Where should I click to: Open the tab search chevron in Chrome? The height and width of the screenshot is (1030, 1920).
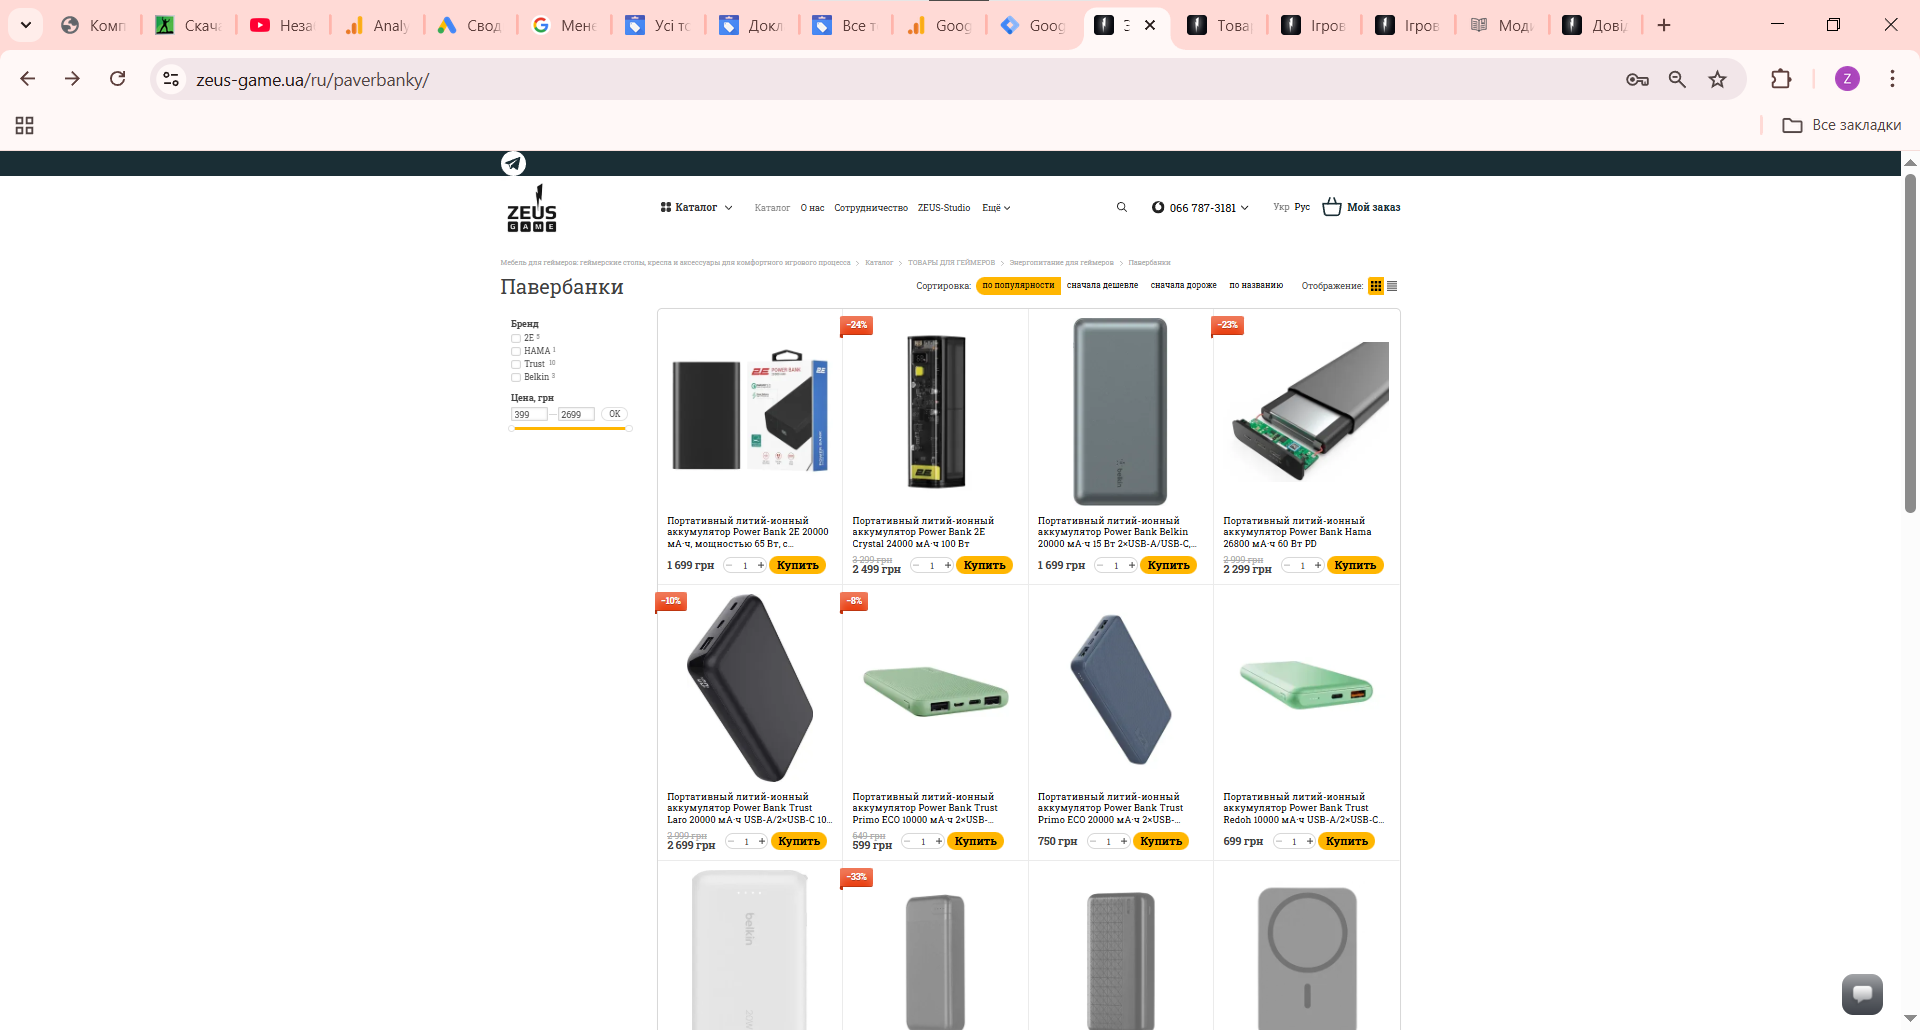[26, 25]
